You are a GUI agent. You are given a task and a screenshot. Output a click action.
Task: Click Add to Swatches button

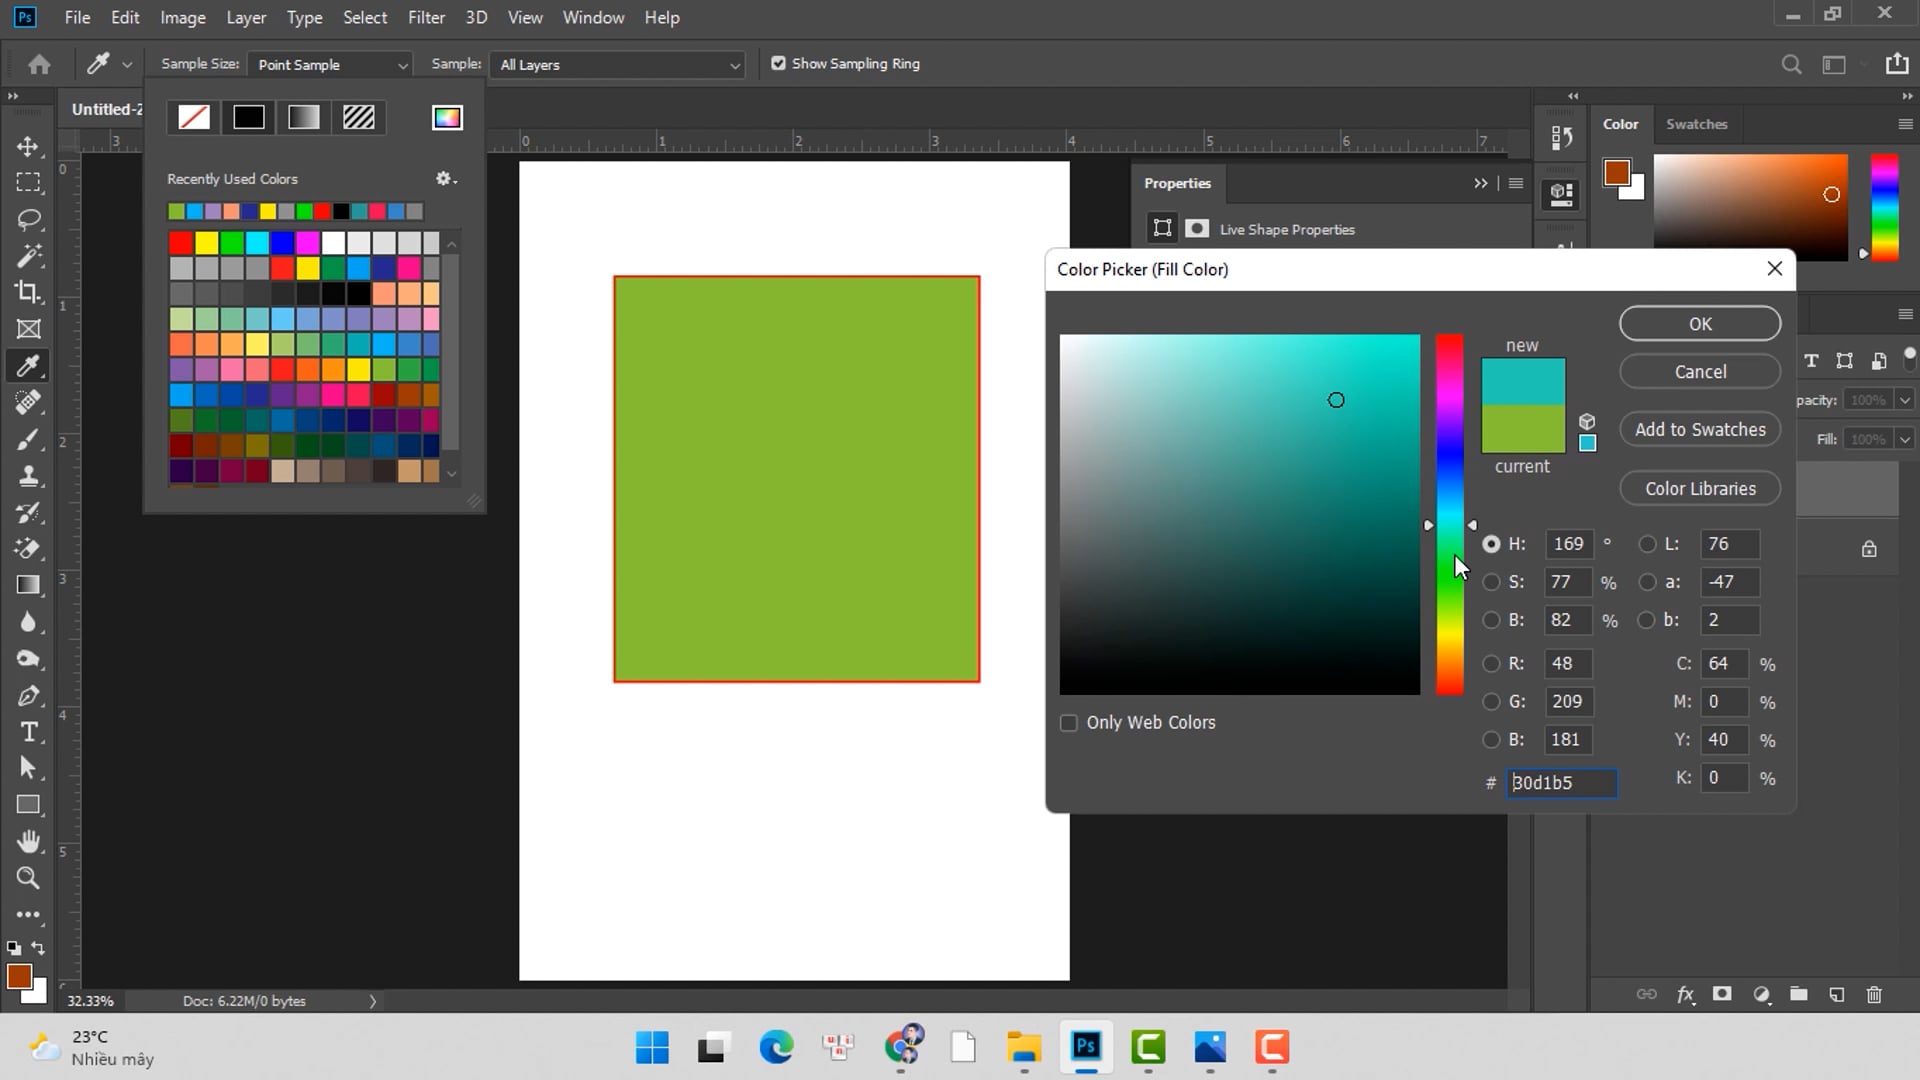(1700, 430)
